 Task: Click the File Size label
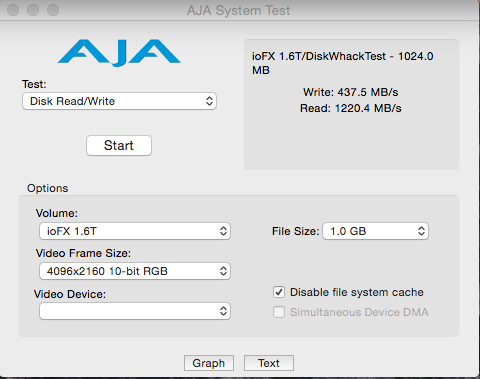click(296, 231)
